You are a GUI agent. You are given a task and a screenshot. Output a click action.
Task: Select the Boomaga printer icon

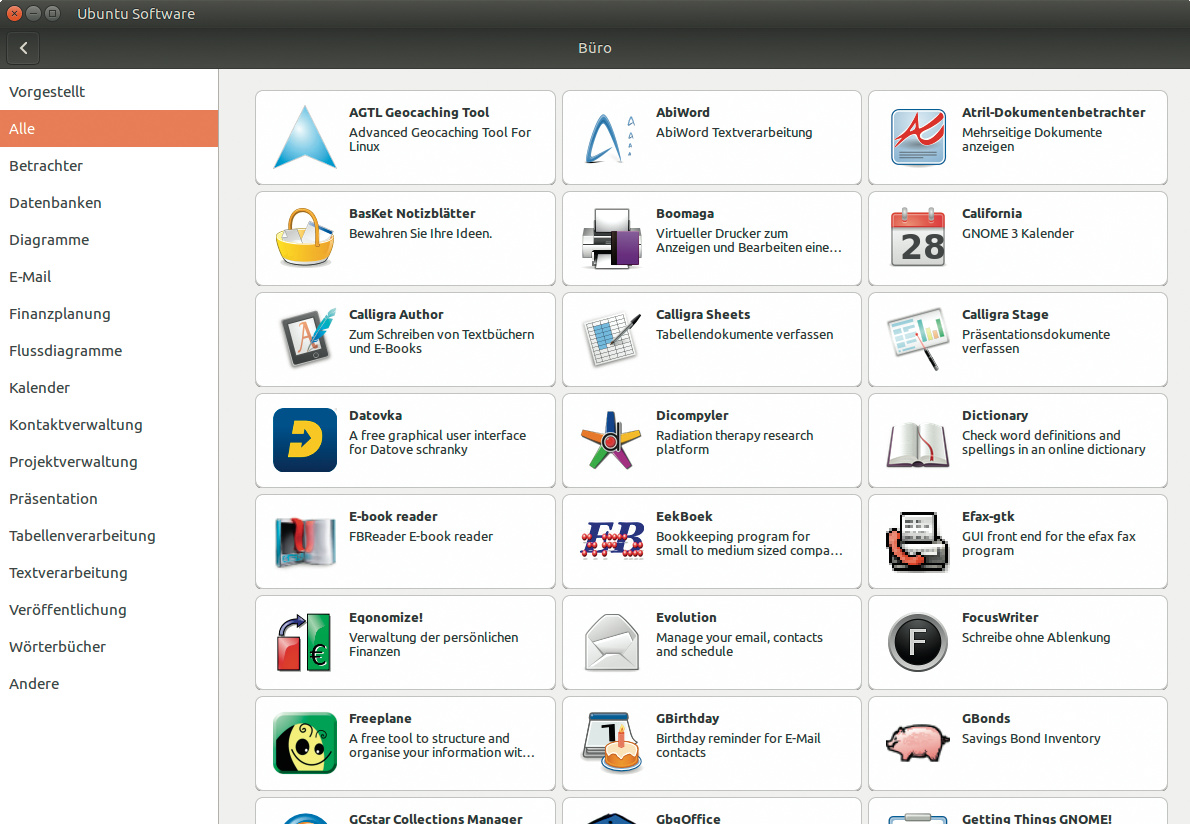coord(611,239)
